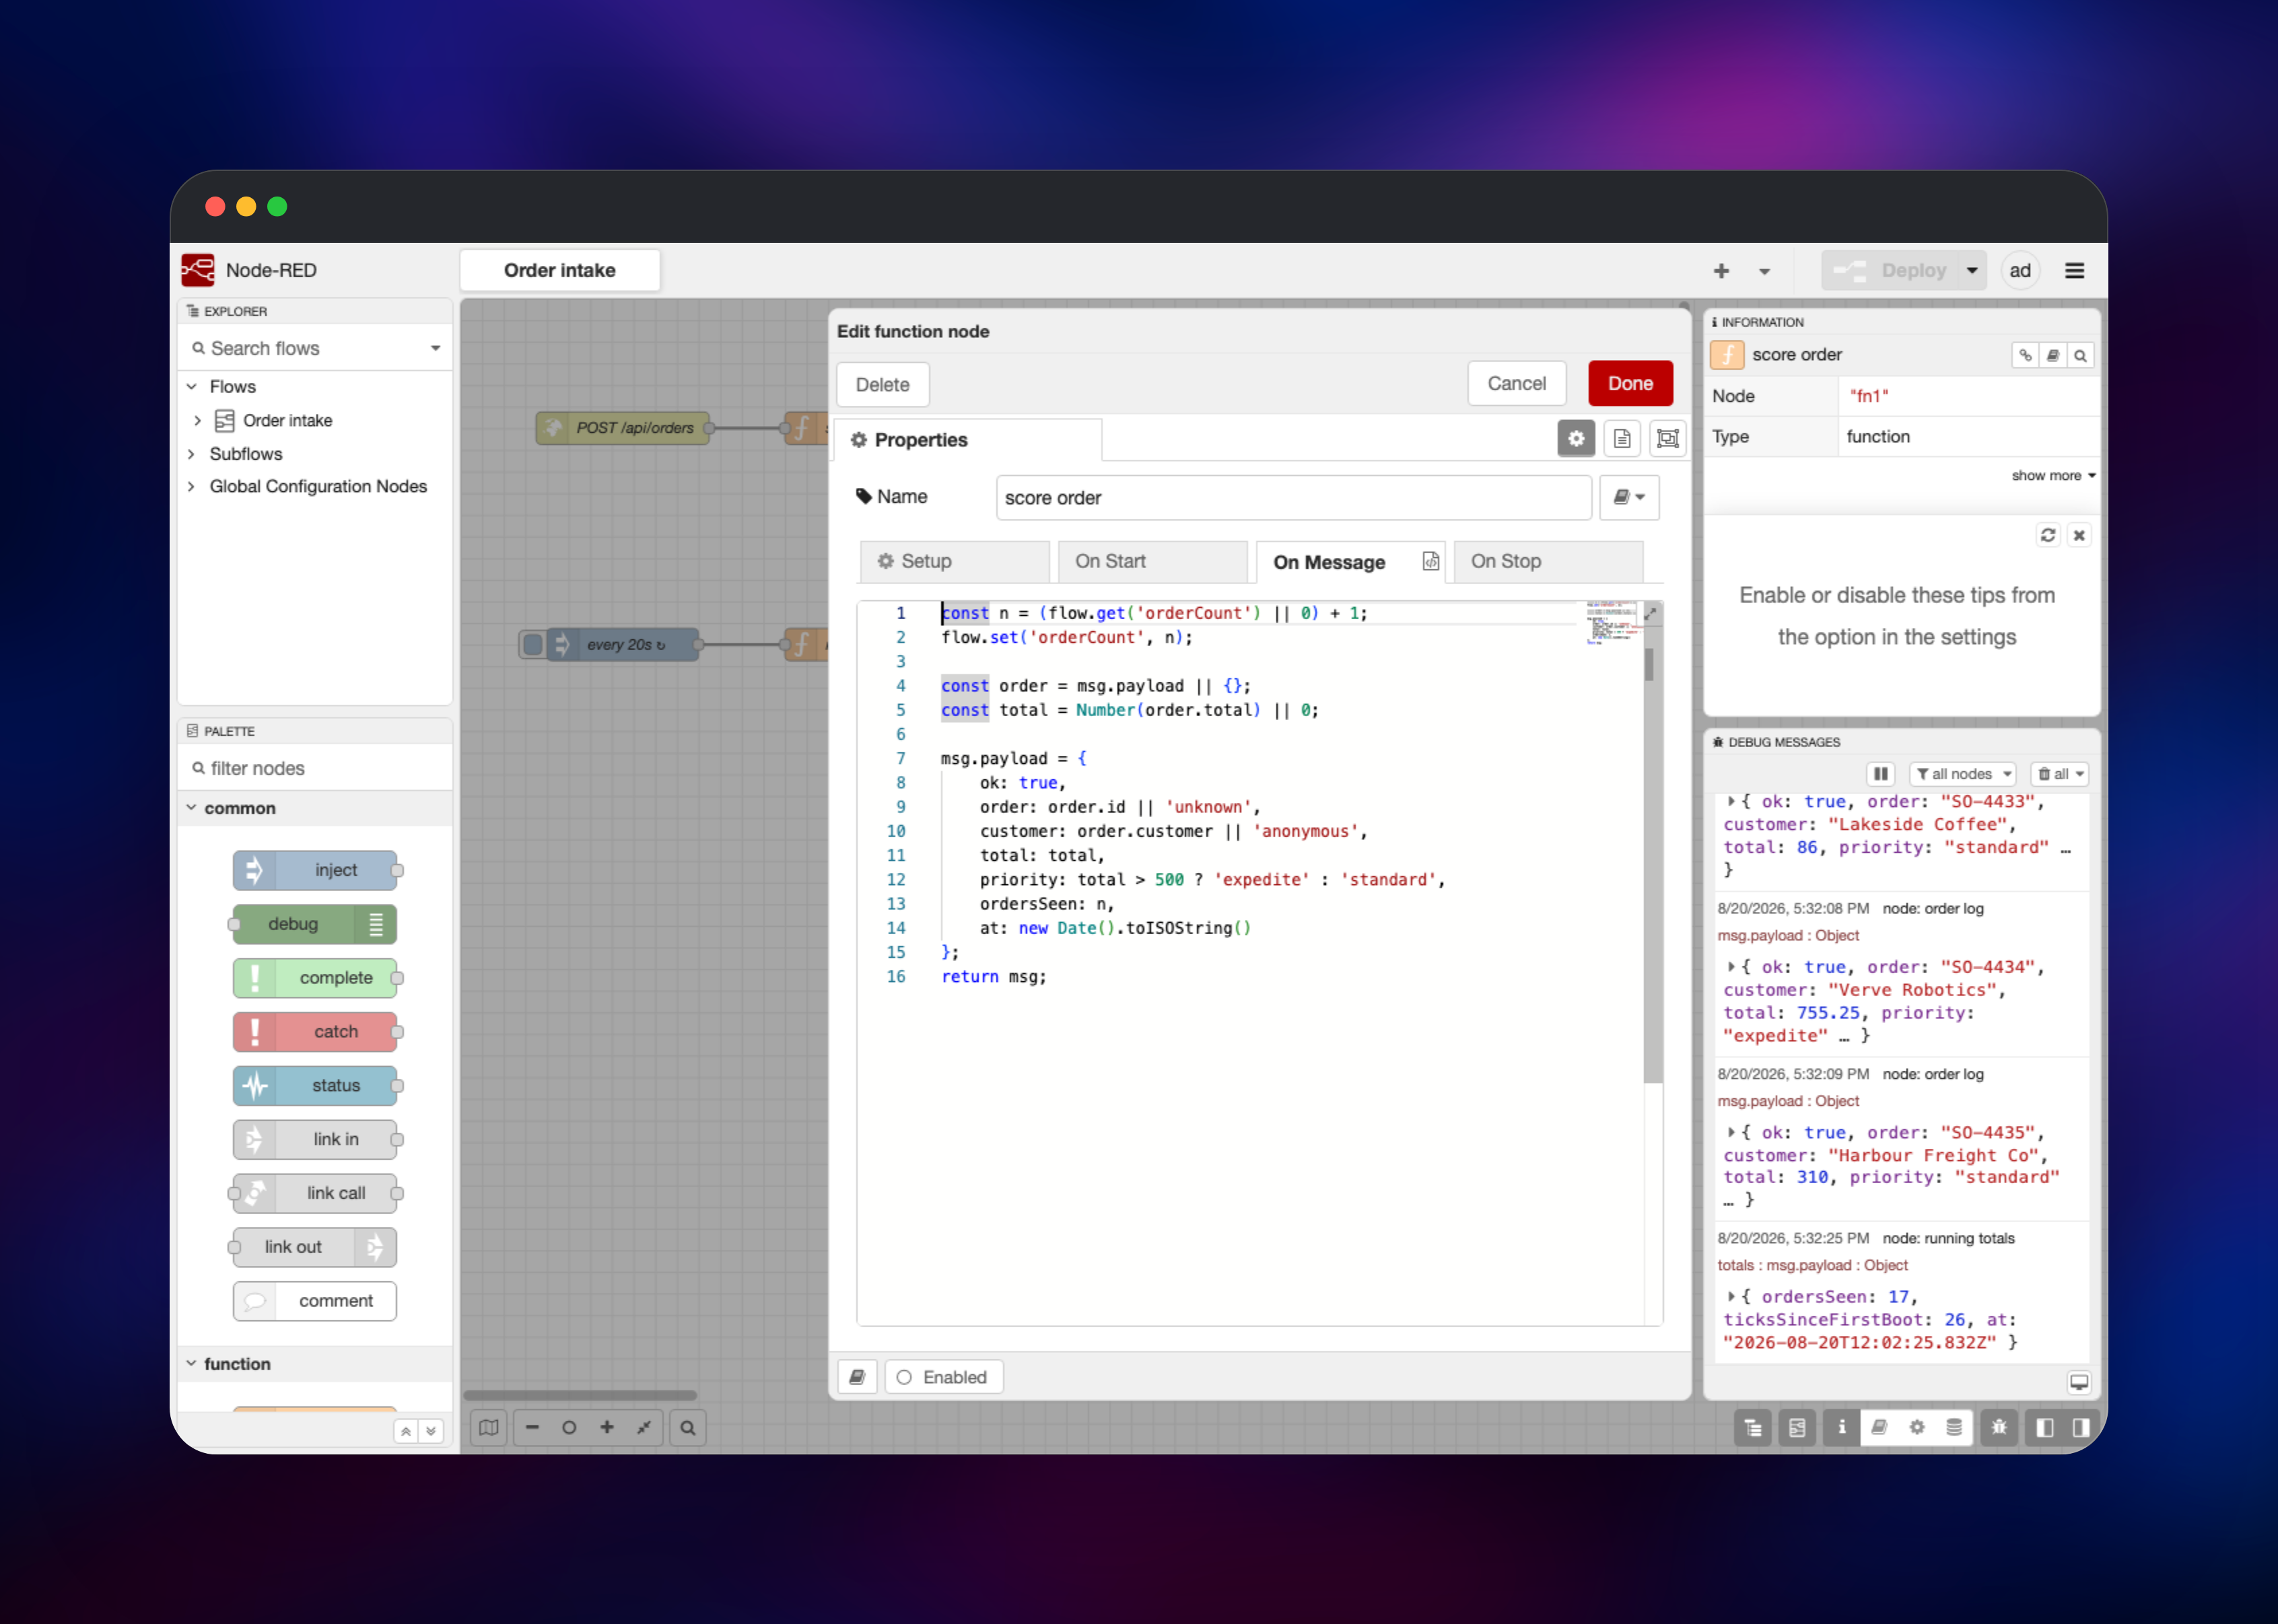
Task: Refresh the info panel tip
Action: pyautogui.click(x=2048, y=535)
